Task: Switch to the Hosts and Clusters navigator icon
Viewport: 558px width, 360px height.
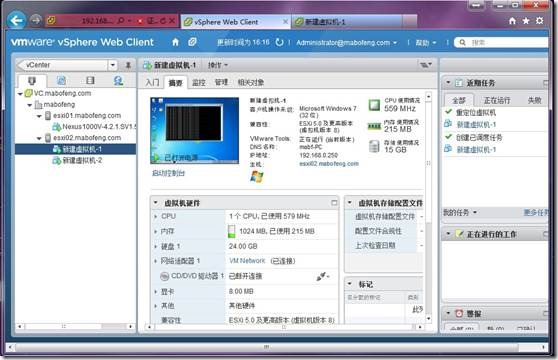Action: coord(32,81)
